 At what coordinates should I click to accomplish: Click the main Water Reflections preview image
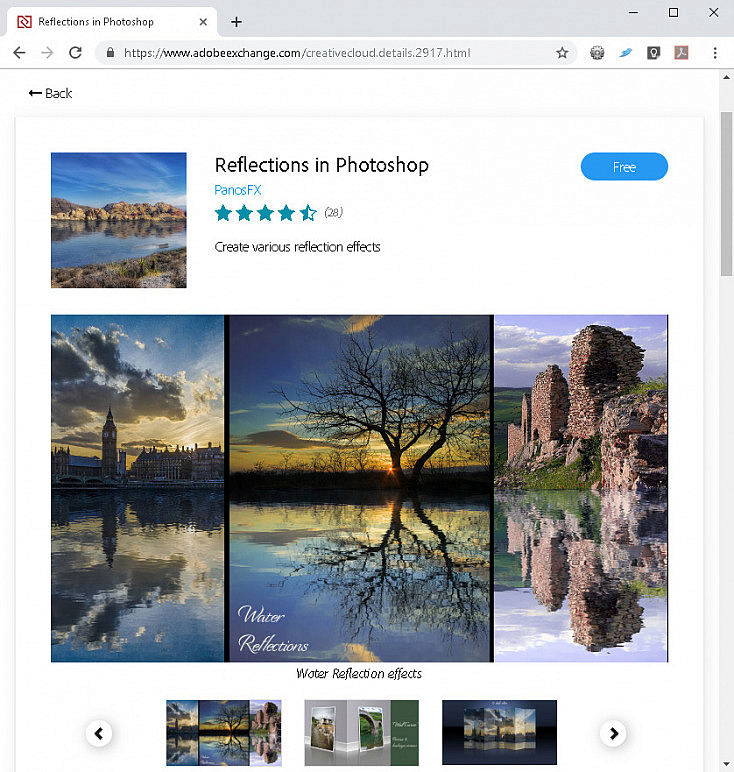pyautogui.click(x=359, y=488)
